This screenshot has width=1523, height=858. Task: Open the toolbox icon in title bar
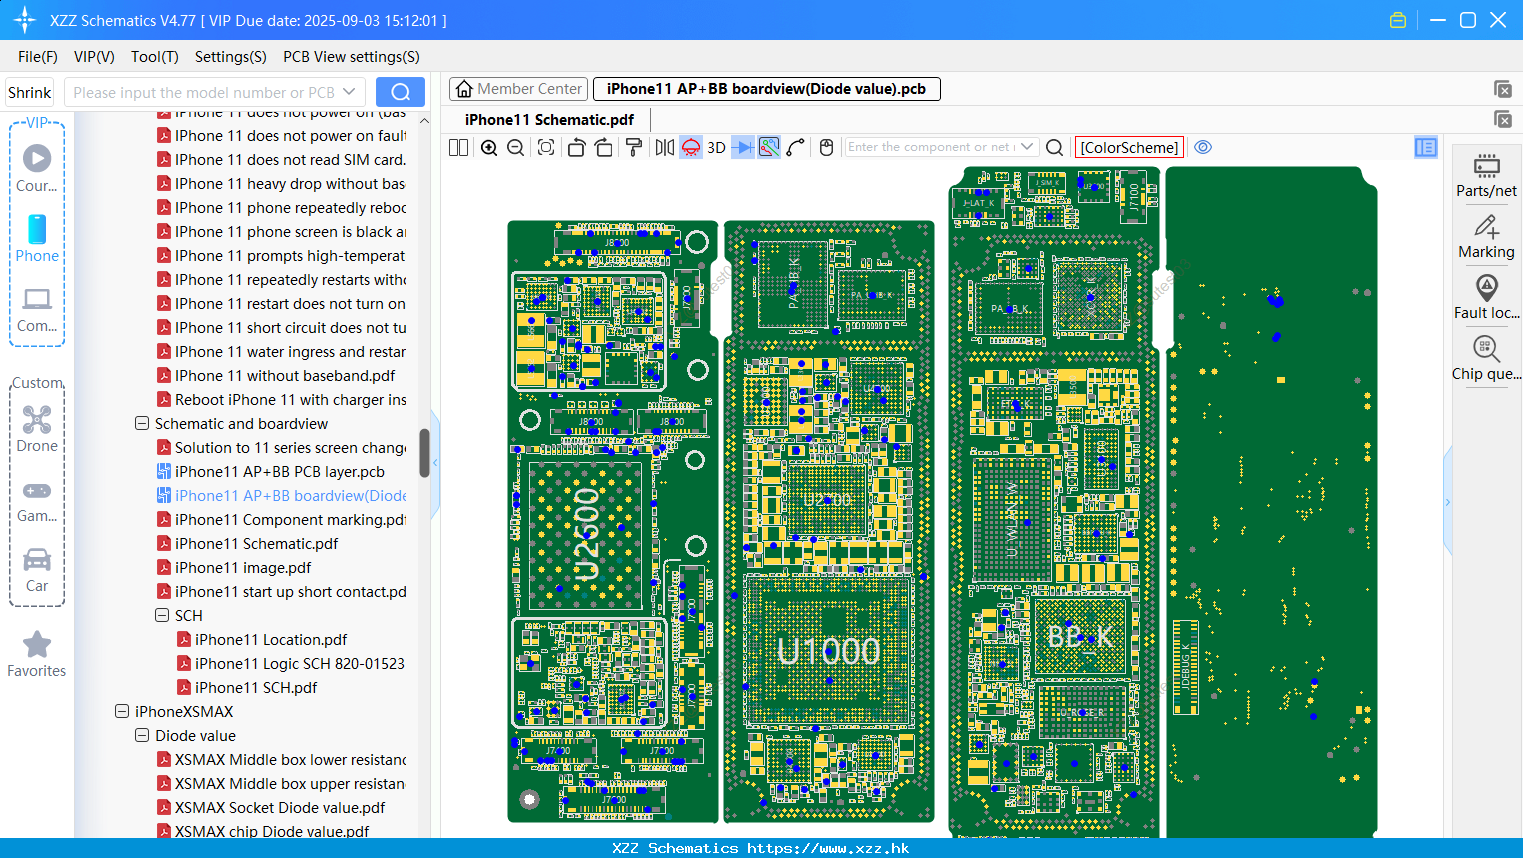pos(1398,20)
